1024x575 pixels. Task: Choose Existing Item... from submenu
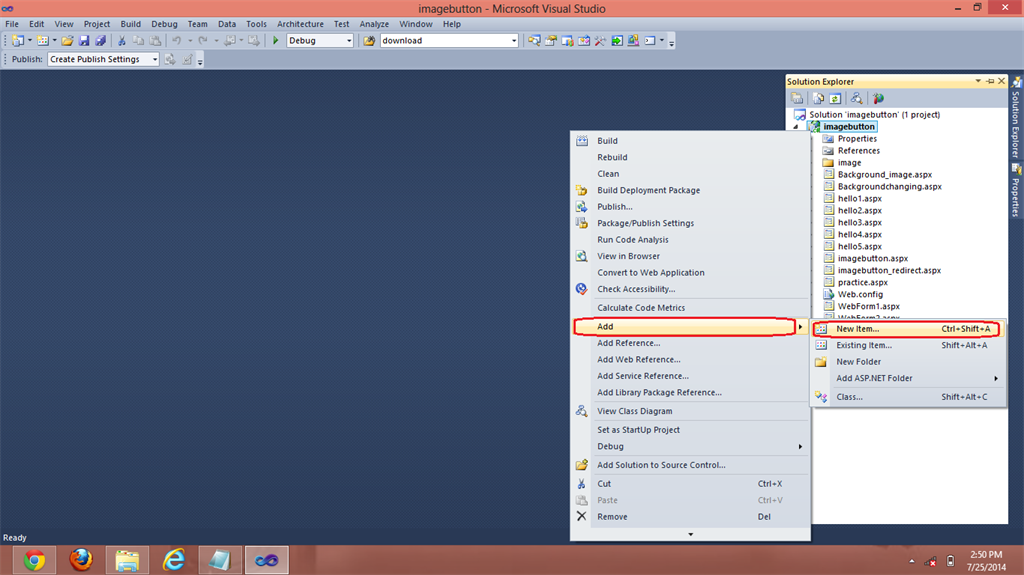908,346
